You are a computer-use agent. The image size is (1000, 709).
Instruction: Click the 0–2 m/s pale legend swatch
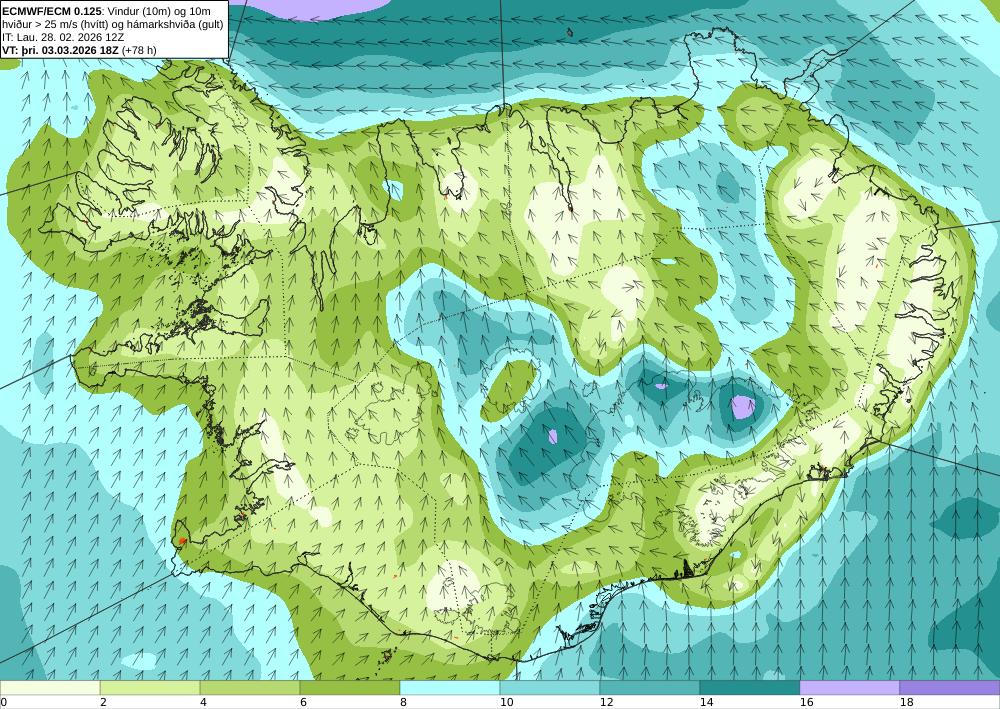click(50, 687)
